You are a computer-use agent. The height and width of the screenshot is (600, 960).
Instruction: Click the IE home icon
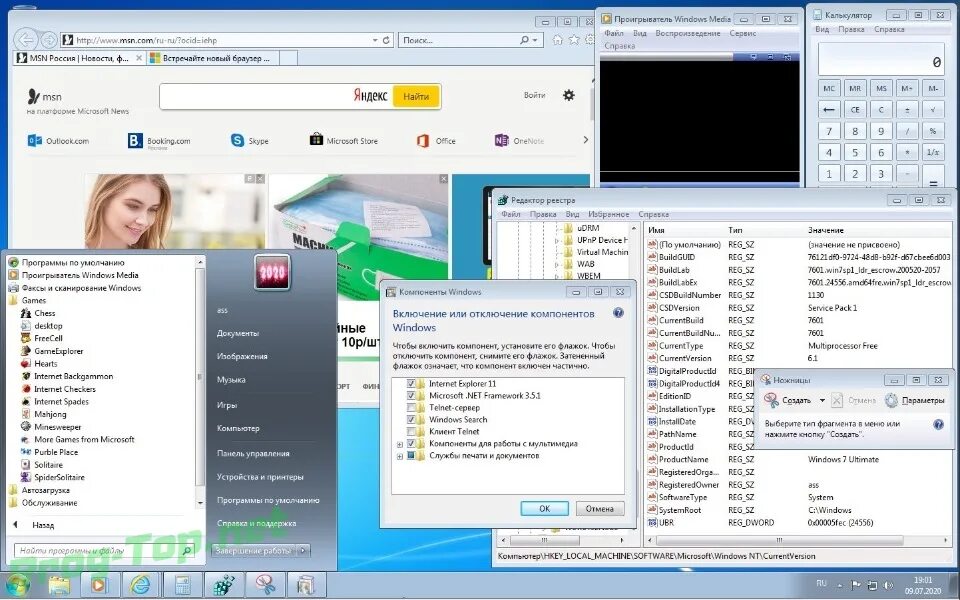coord(557,40)
